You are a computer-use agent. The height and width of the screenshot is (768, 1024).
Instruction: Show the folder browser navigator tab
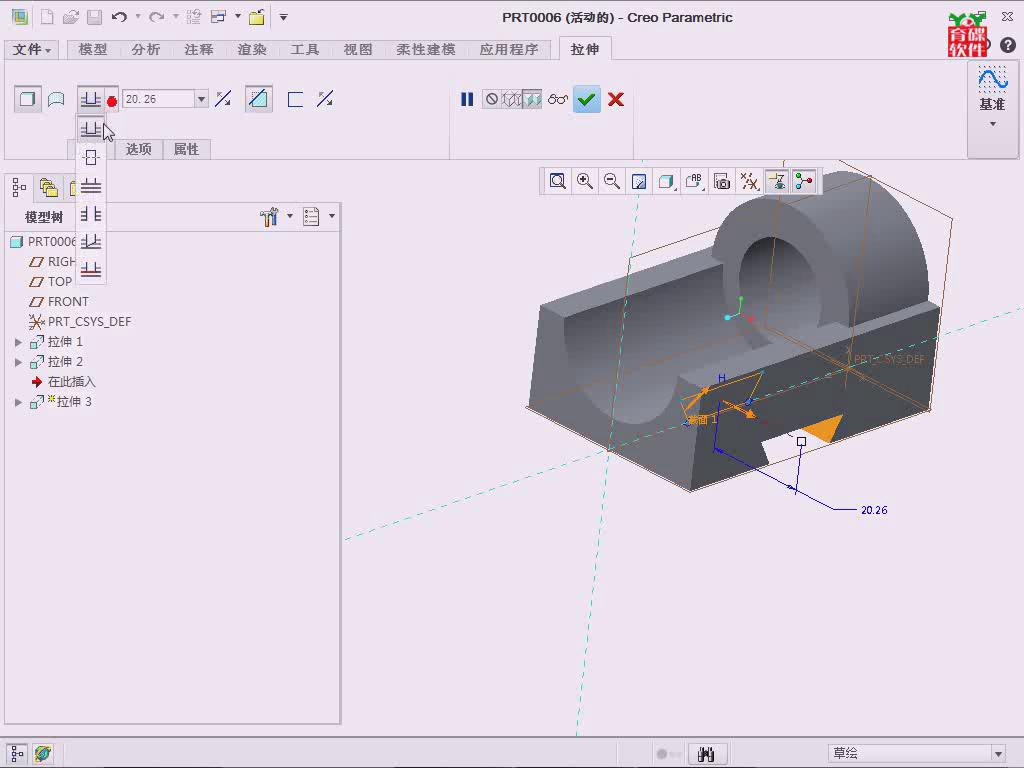click(x=49, y=188)
